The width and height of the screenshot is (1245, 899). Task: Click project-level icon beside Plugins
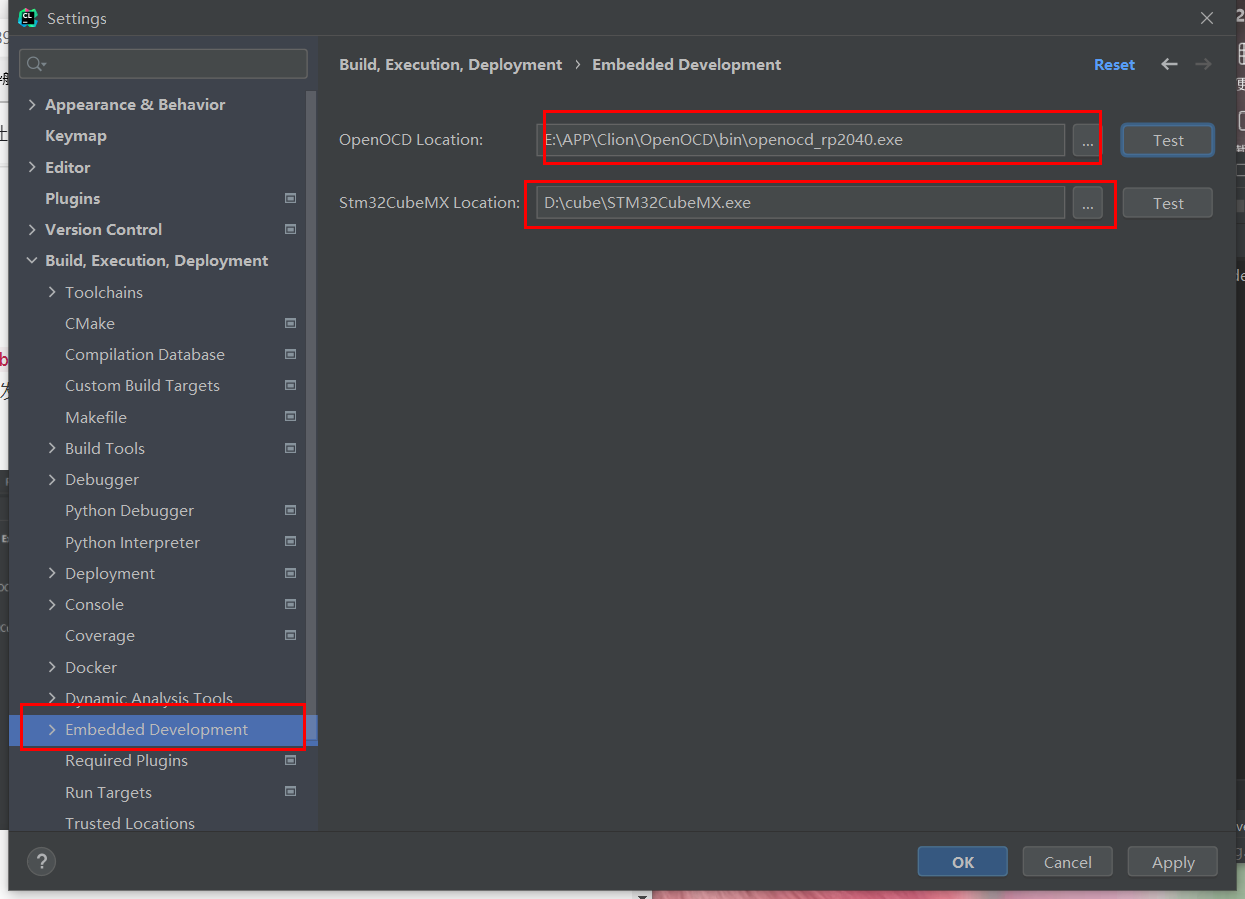pos(290,198)
